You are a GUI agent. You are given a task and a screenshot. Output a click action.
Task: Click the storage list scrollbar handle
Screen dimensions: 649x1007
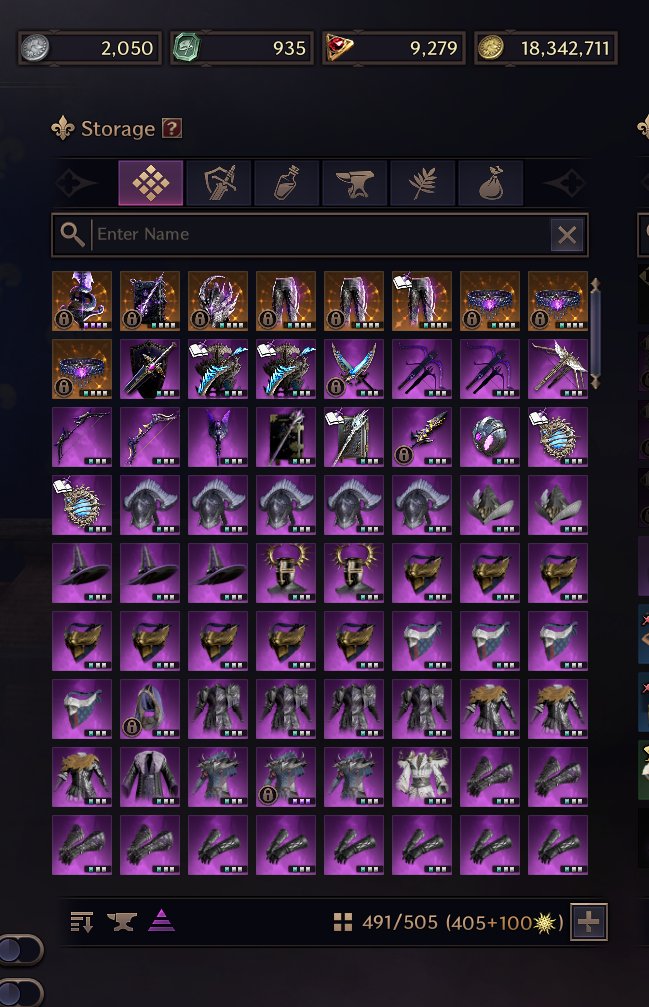click(x=595, y=333)
